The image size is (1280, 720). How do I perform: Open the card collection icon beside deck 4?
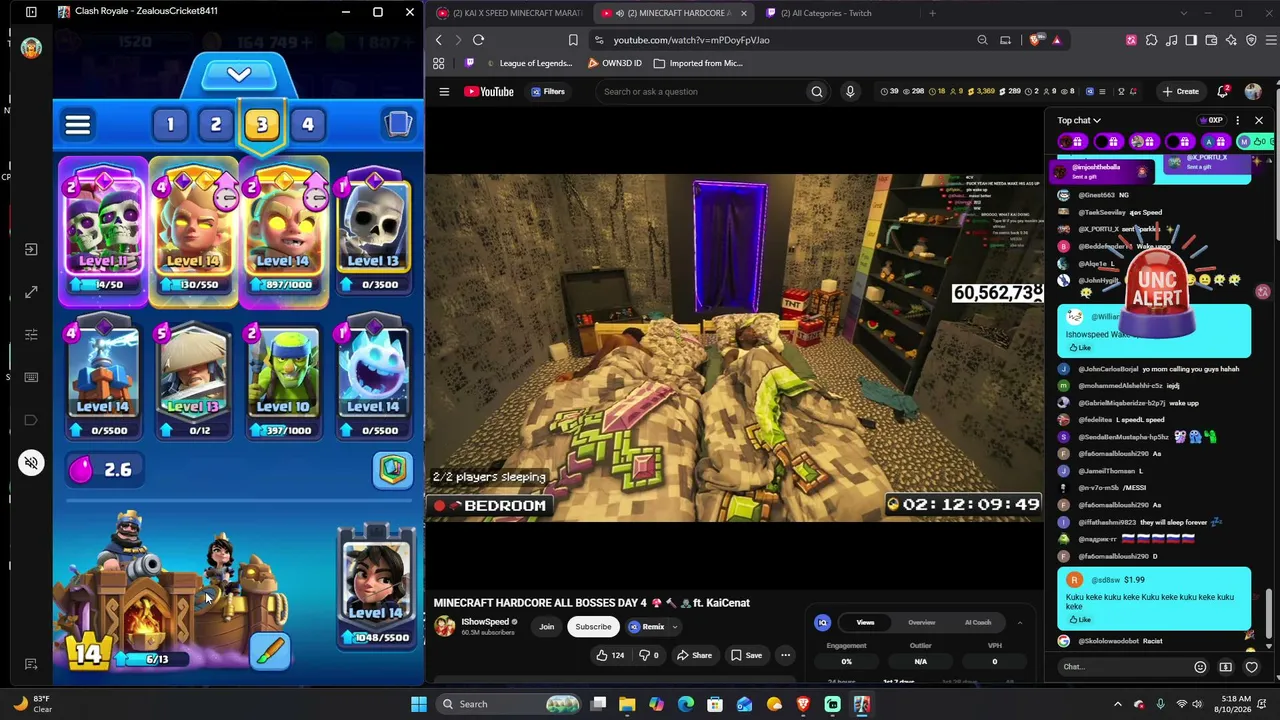pyautogui.click(x=398, y=124)
